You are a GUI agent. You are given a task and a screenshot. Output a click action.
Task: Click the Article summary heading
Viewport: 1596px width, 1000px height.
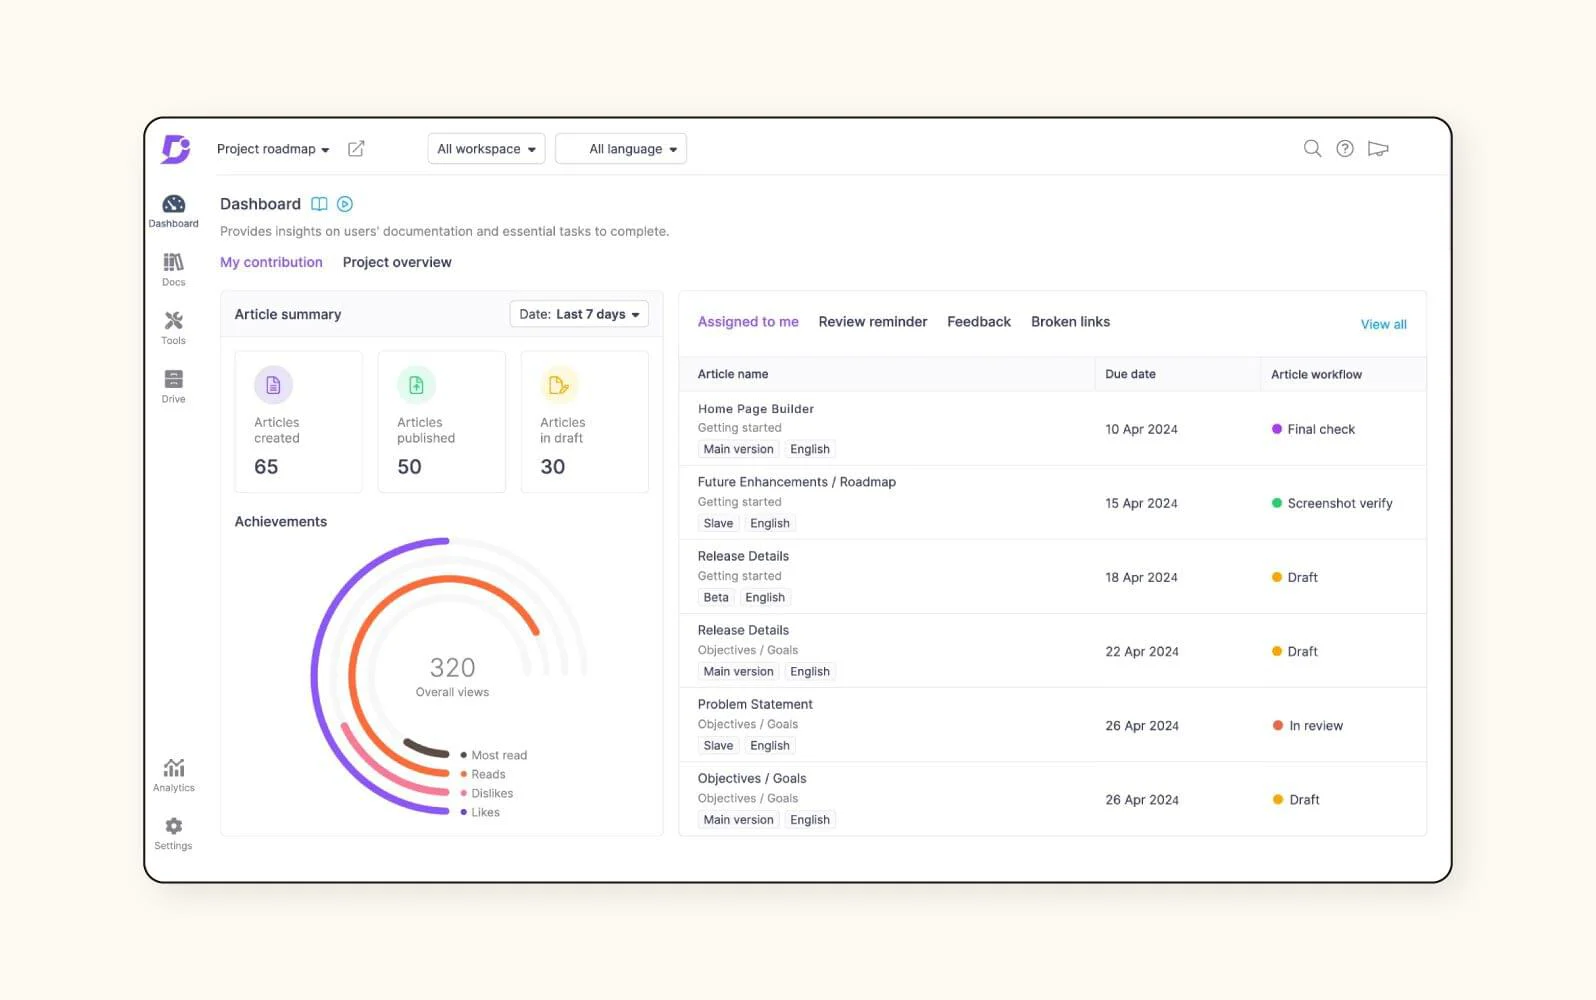(x=288, y=314)
